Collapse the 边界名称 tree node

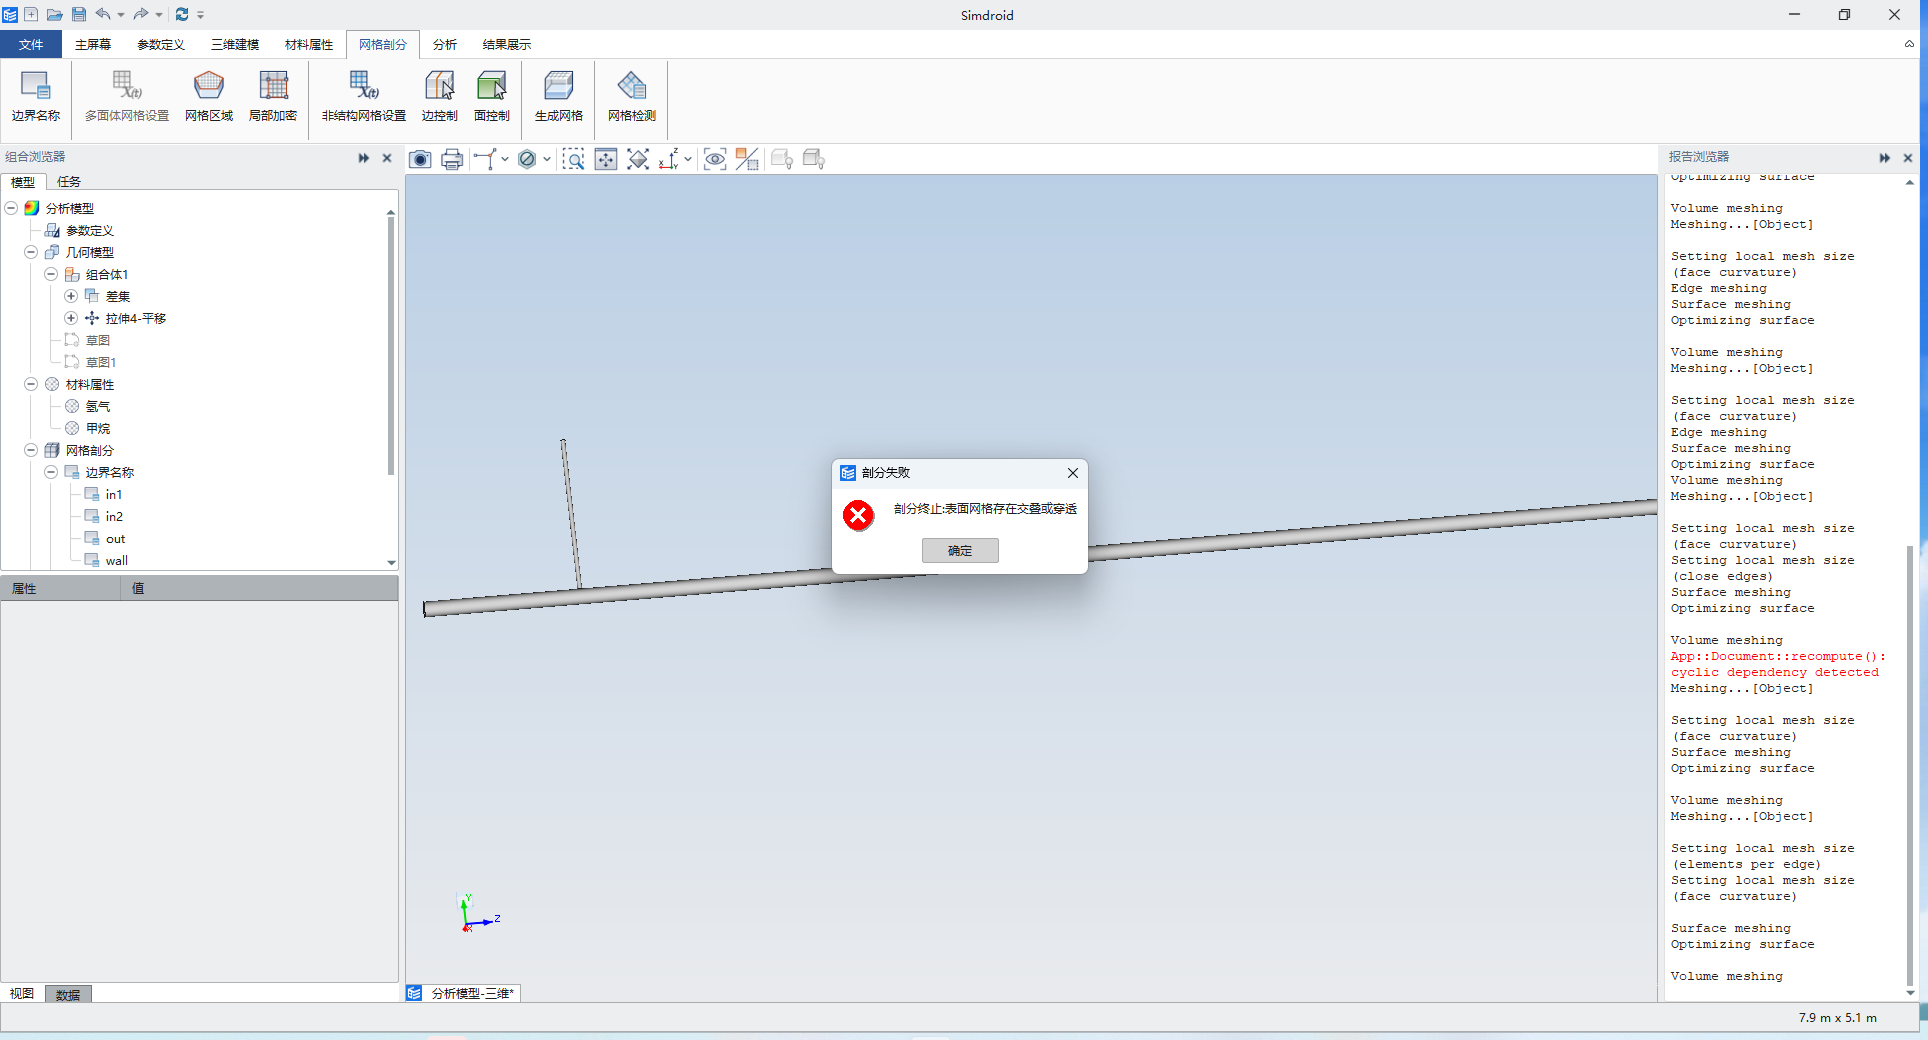51,472
